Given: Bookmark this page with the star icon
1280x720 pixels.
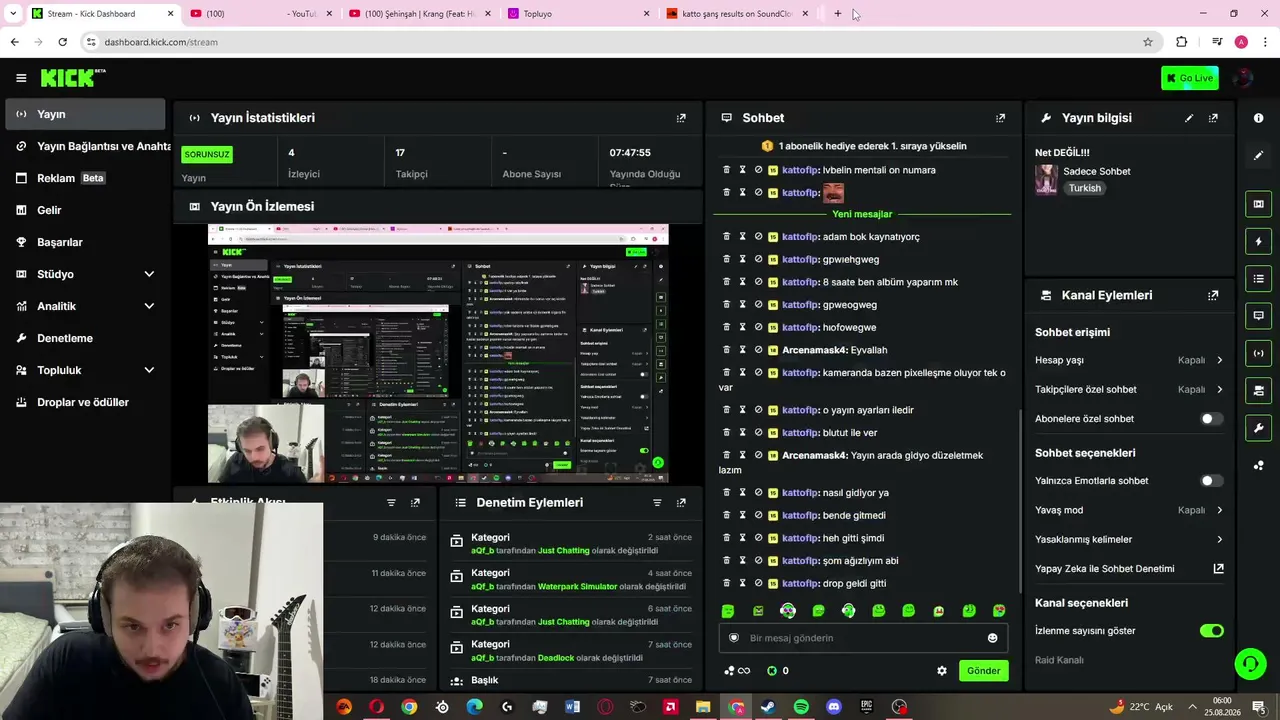Looking at the screenshot, I should (x=1147, y=42).
